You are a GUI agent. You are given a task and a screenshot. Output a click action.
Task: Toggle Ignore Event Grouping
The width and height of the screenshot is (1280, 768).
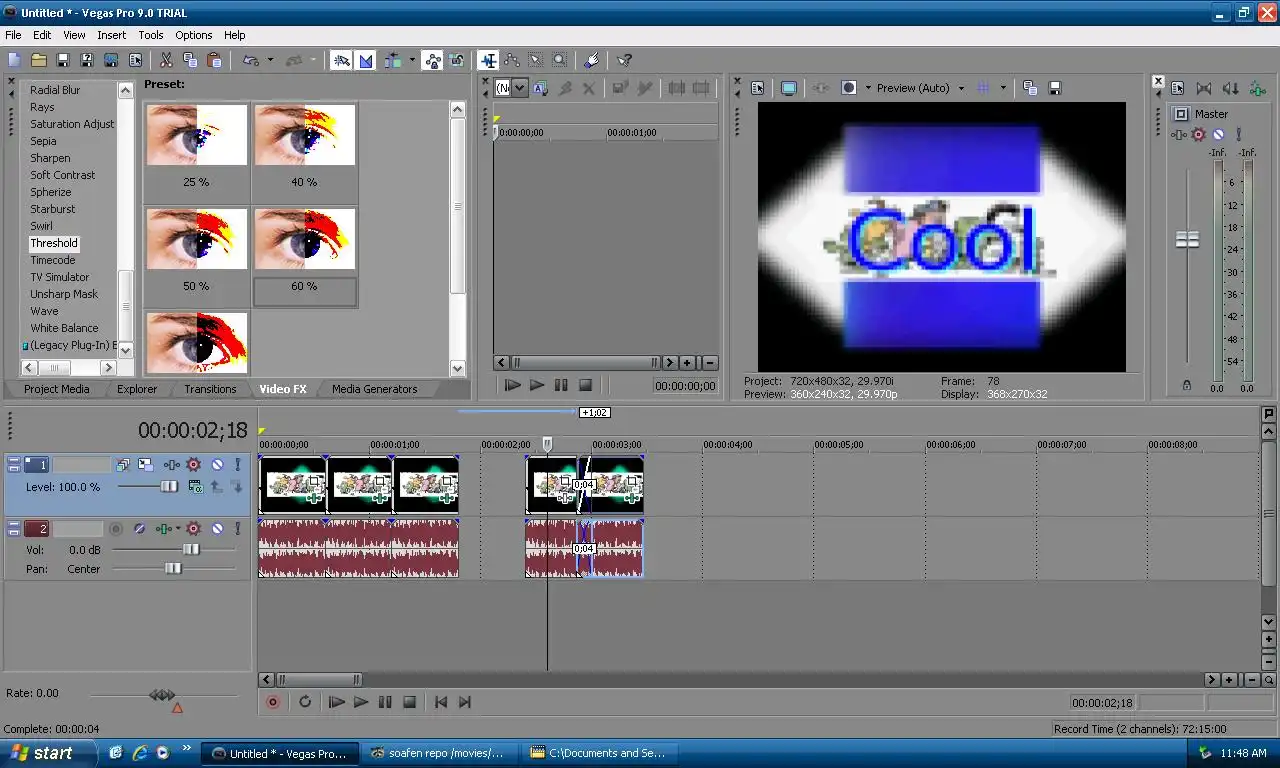[457, 61]
